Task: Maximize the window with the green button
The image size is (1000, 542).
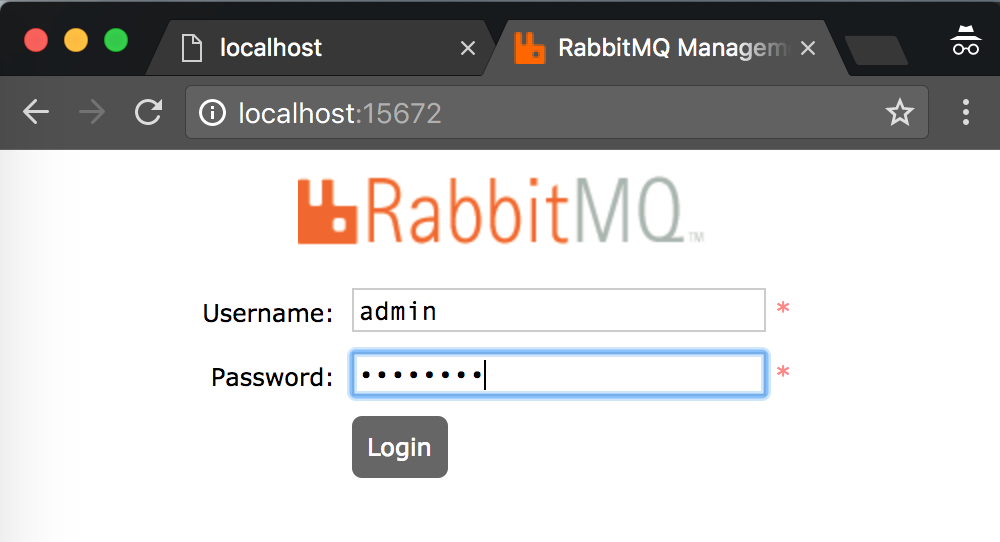Action: 116,40
